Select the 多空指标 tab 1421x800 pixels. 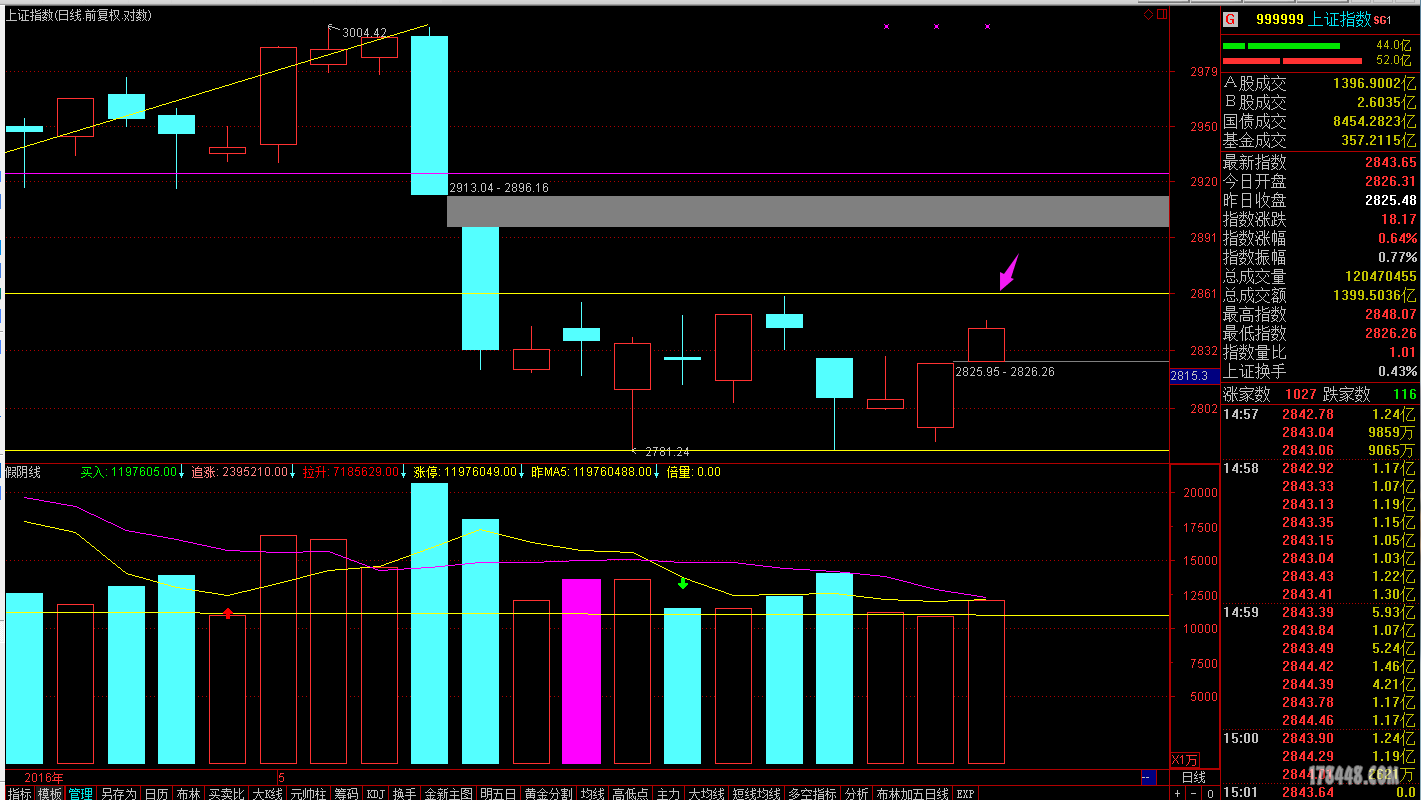click(812, 793)
